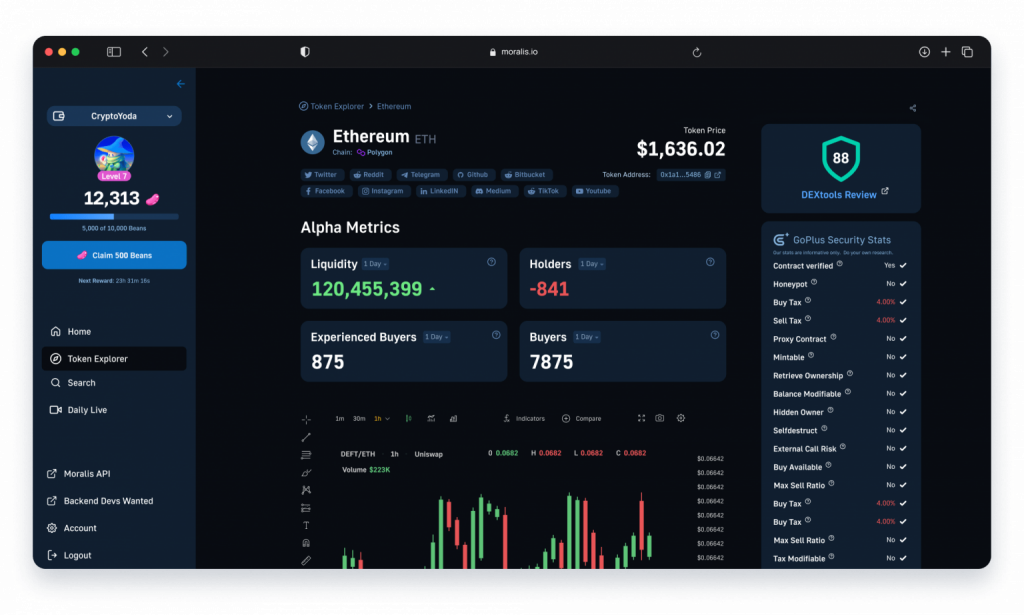Click the Claim 500 Beans button
1024x615 pixels.
[113, 255]
